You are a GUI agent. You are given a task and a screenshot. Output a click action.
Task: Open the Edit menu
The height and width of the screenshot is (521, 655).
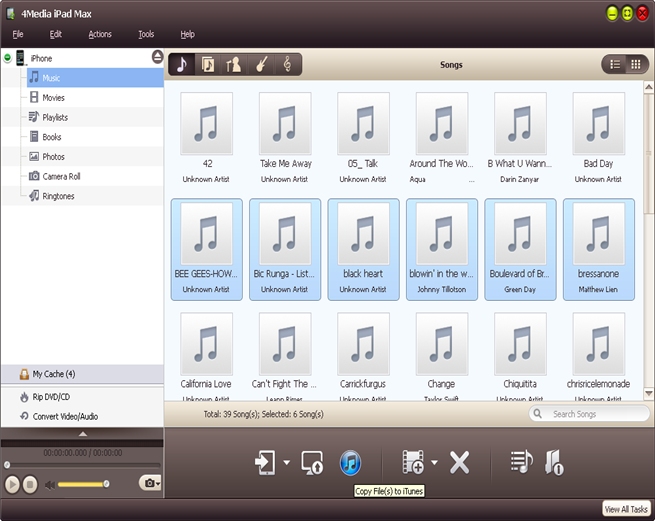(56, 34)
